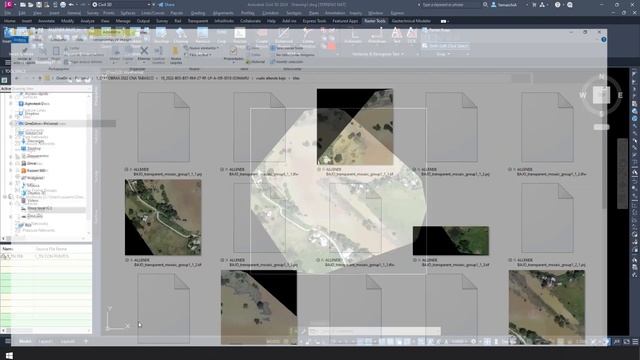This screenshot has height=360, width=640.
Task: Click the Autodesk App Store cart icon
Action: coord(534,5)
